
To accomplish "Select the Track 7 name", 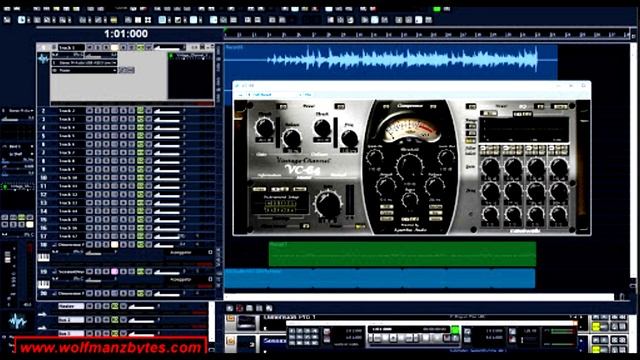I will [67, 153].
